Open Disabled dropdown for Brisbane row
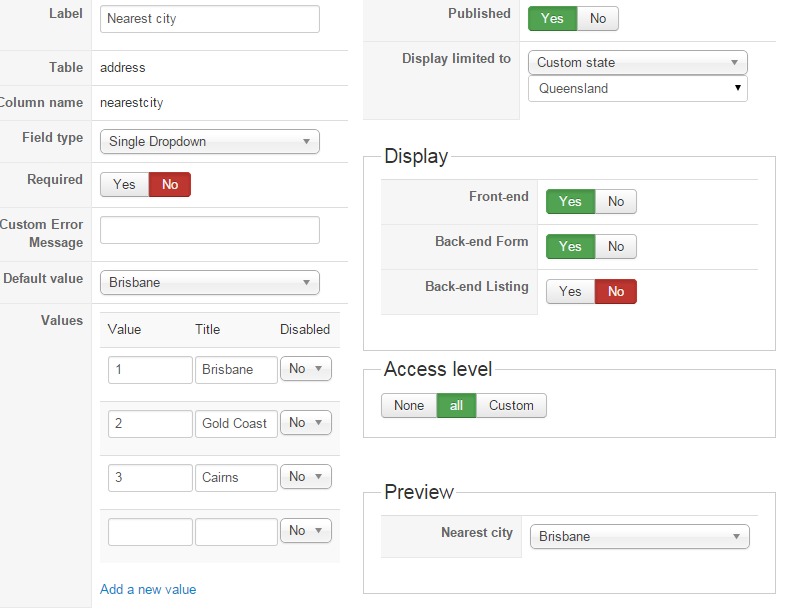Viewport: 786px width, 609px height. click(x=305, y=369)
